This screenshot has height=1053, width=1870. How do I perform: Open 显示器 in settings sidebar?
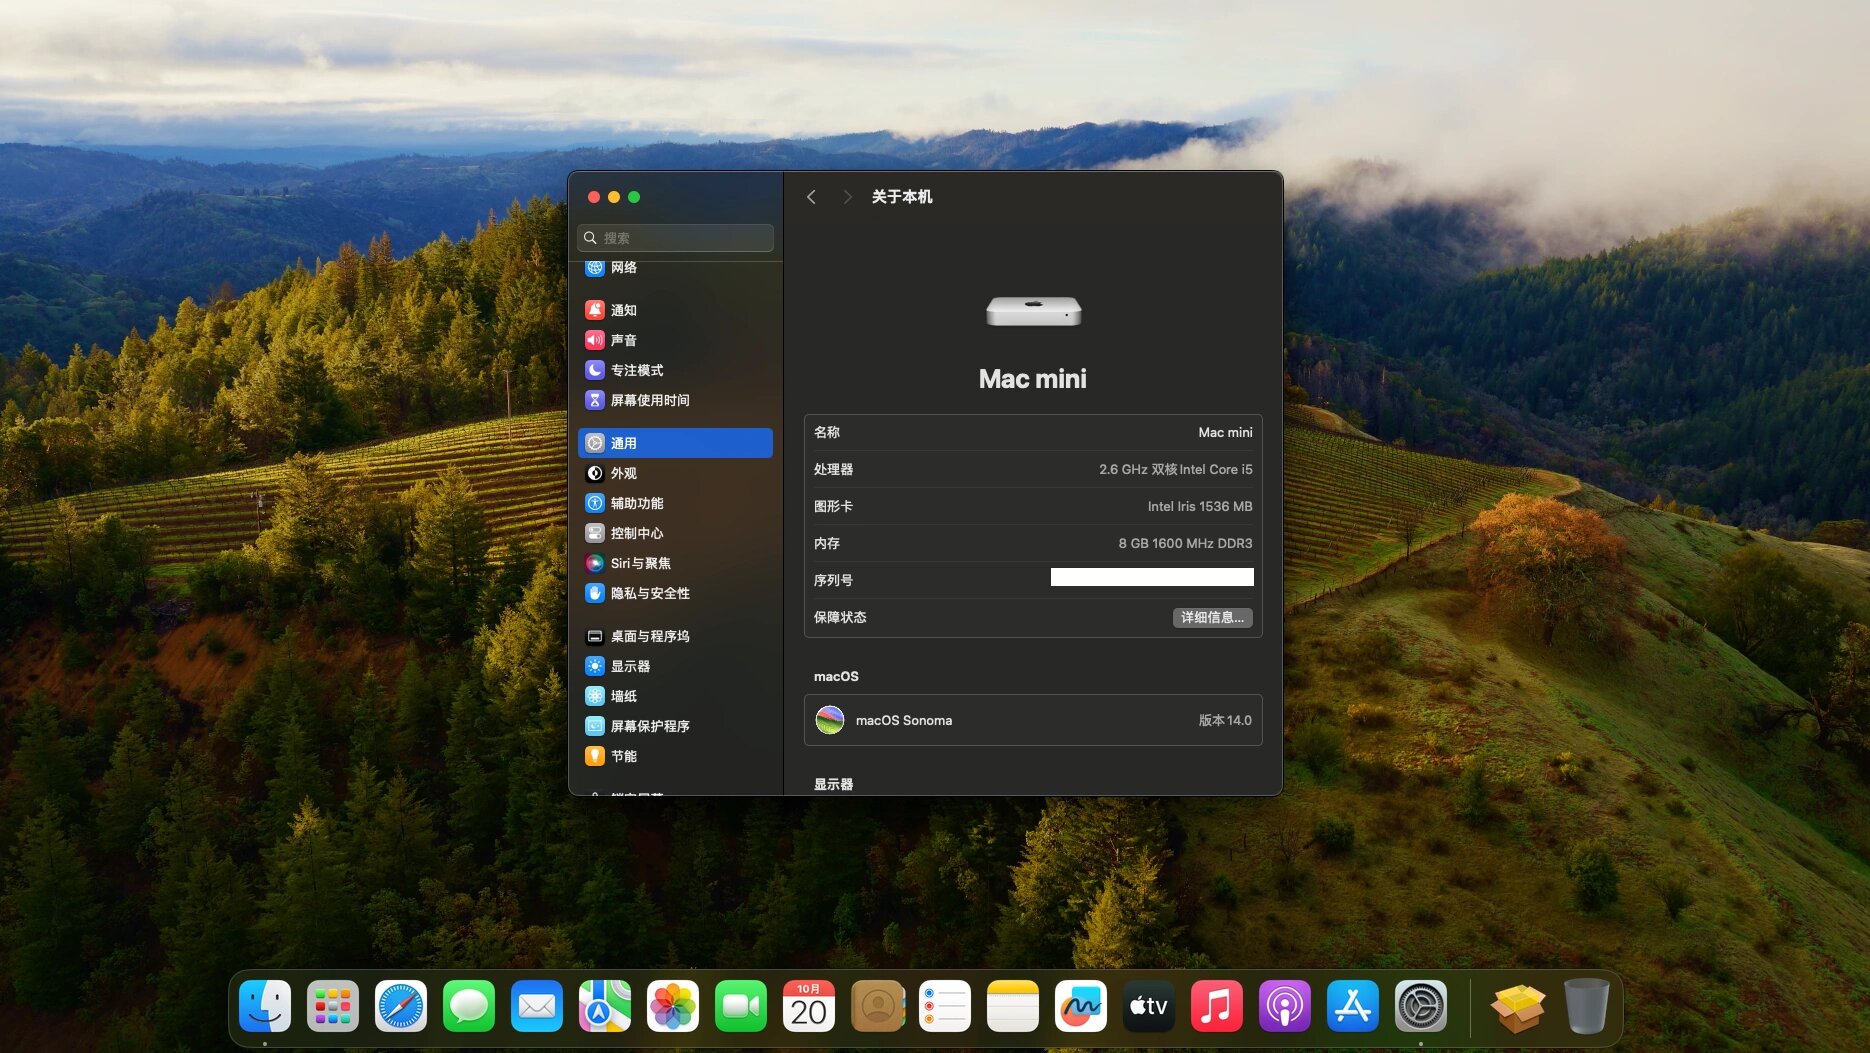tap(675, 666)
